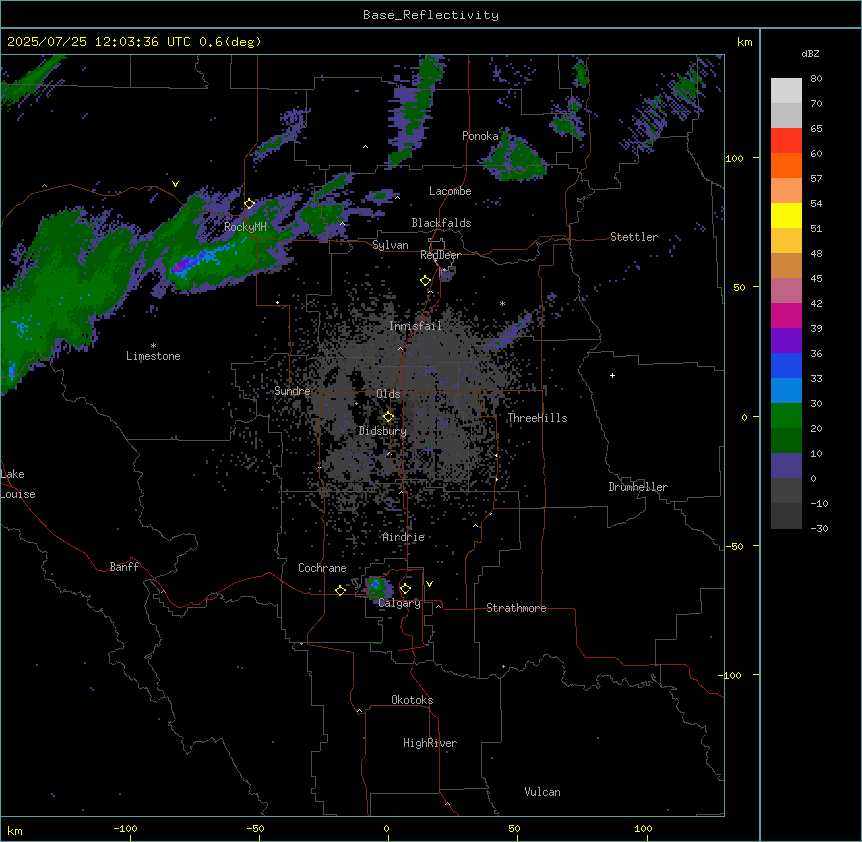
Task: Select the bright yellow swatch in the legend
Action: (x=786, y=215)
